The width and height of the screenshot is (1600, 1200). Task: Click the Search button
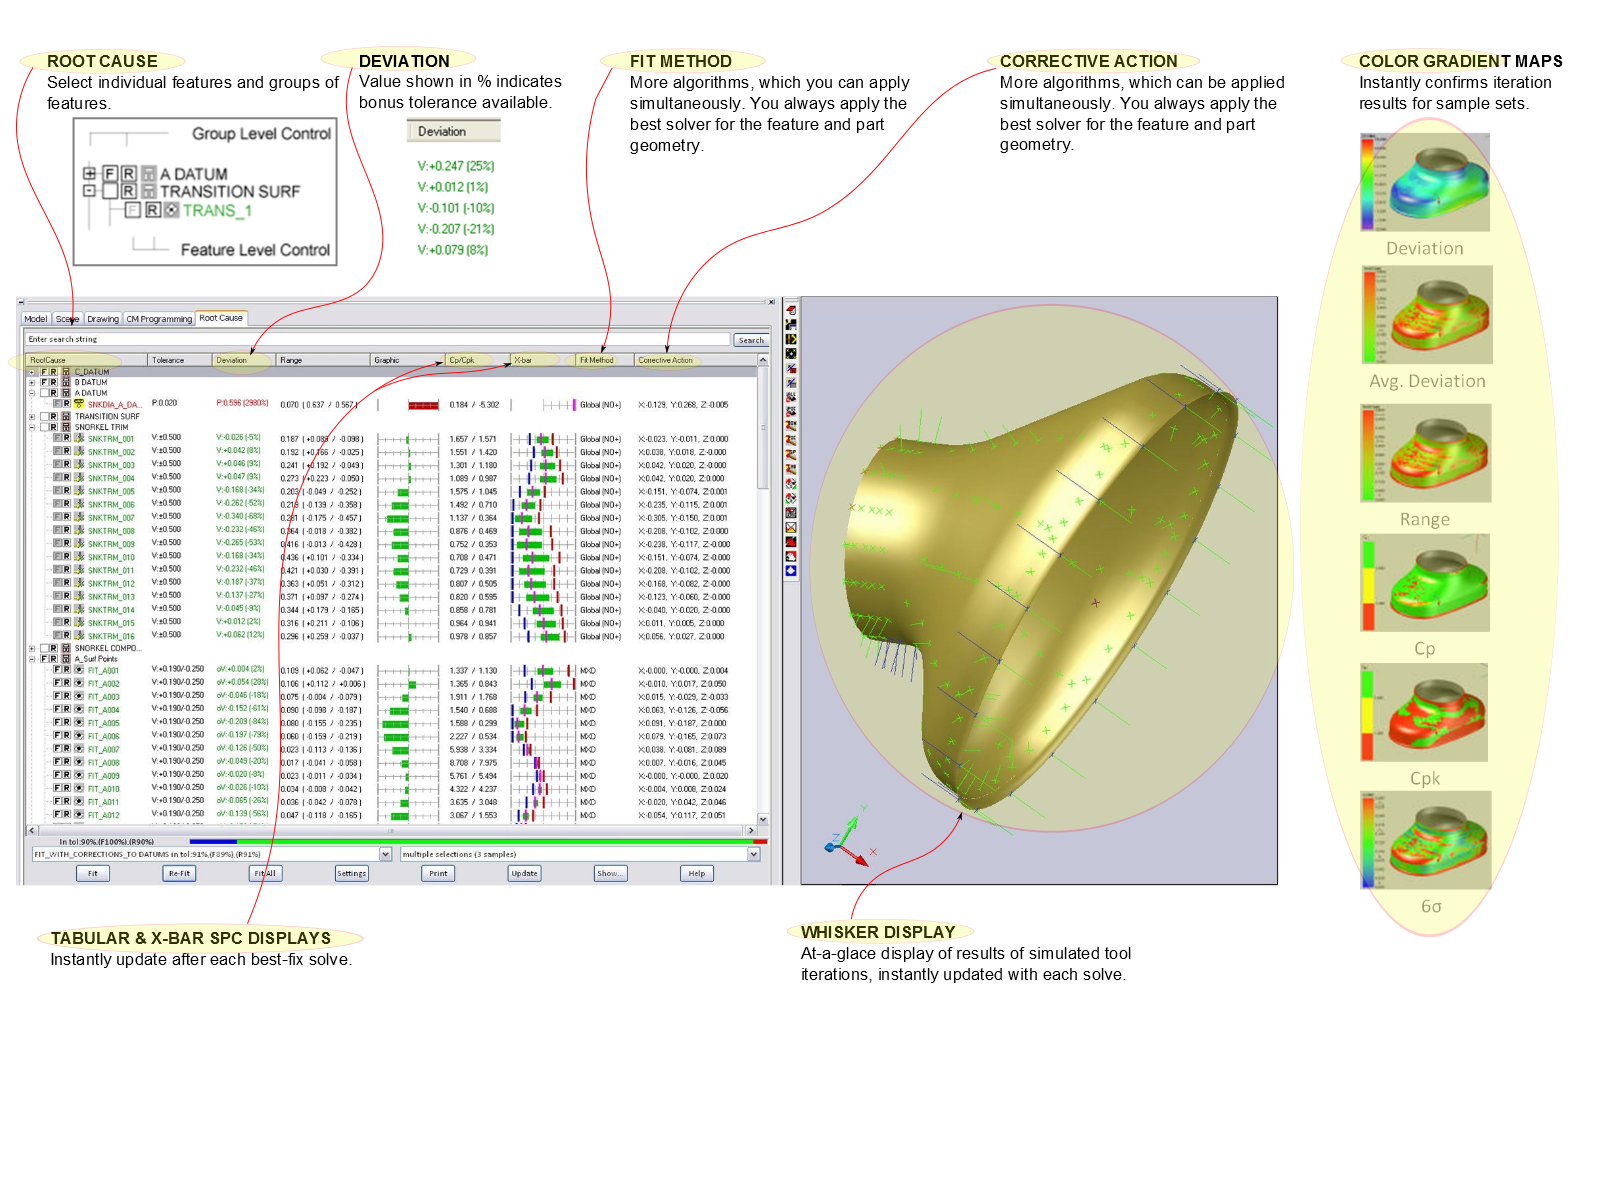click(750, 340)
